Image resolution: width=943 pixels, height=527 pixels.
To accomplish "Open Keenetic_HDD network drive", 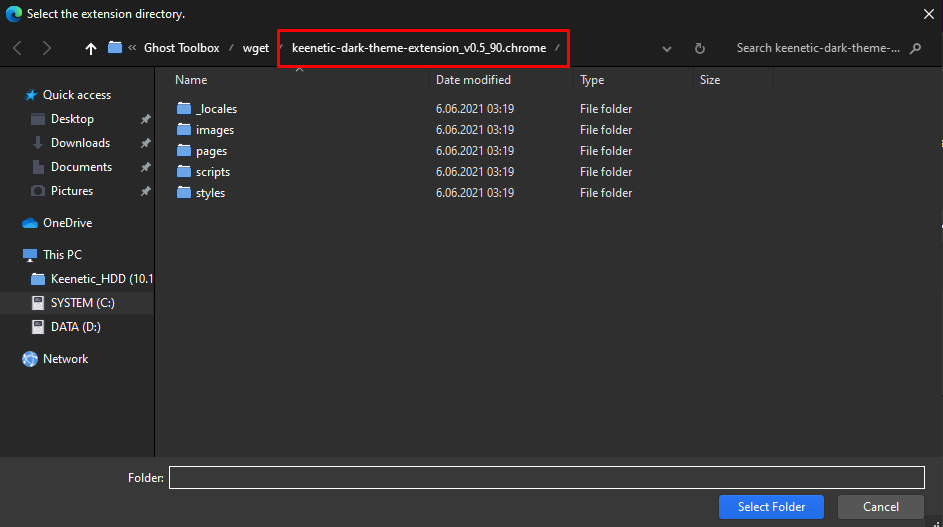I will point(102,279).
